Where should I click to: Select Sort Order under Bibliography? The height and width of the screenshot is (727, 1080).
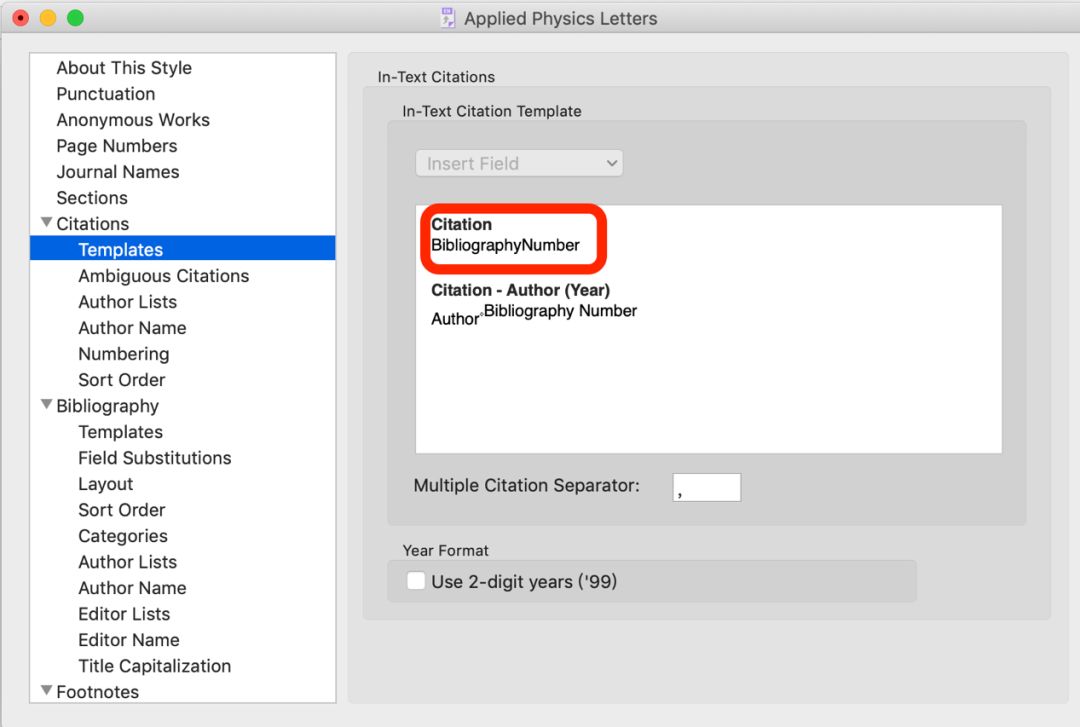click(x=121, y=510)
